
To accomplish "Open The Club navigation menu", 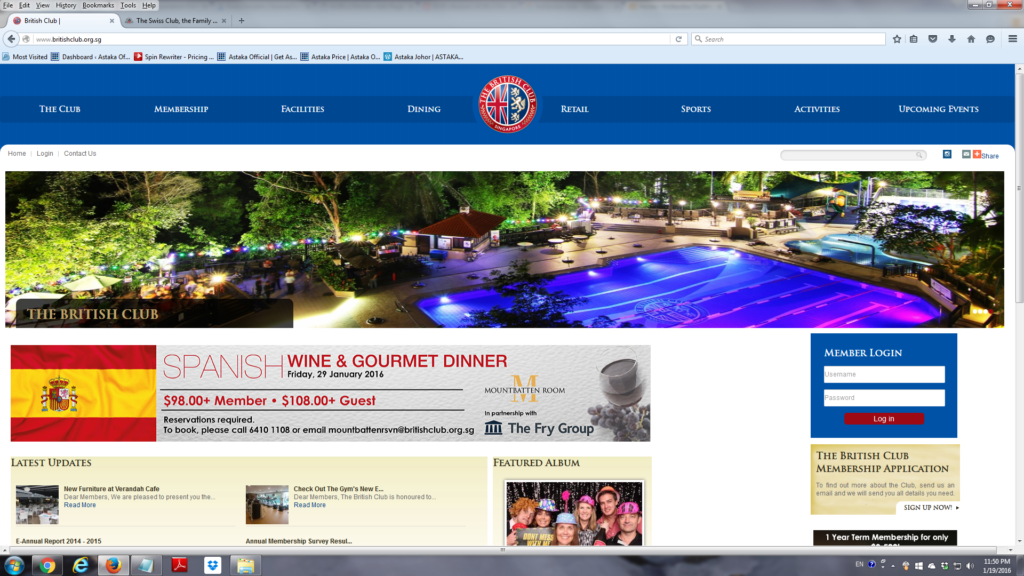I will (x=59, y=109).
